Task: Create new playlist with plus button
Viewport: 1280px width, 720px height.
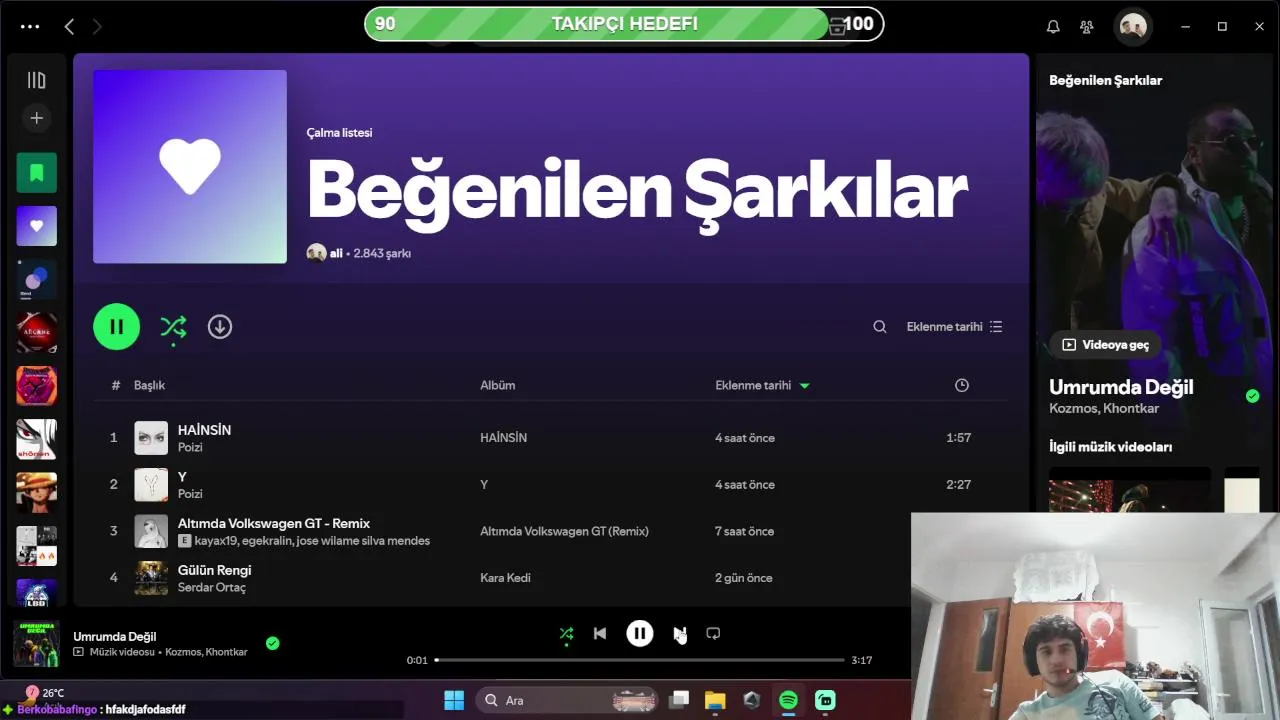Action: coord(37,118)
